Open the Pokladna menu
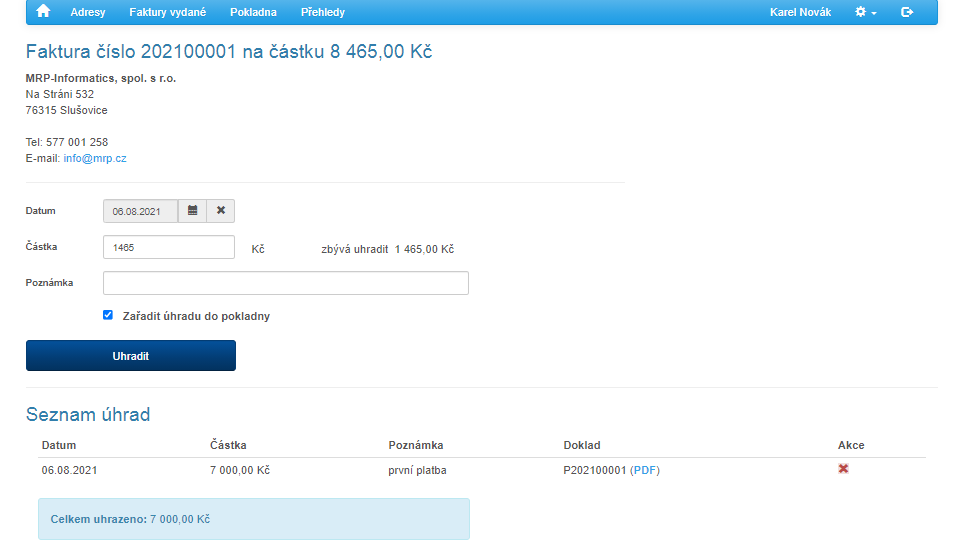 [253, 12]
